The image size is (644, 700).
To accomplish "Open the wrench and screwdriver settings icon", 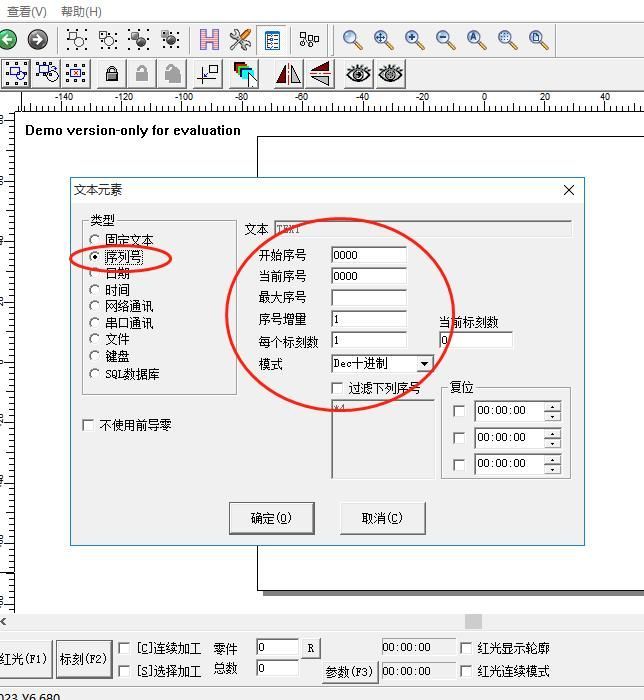I will [x=240, y=40].
